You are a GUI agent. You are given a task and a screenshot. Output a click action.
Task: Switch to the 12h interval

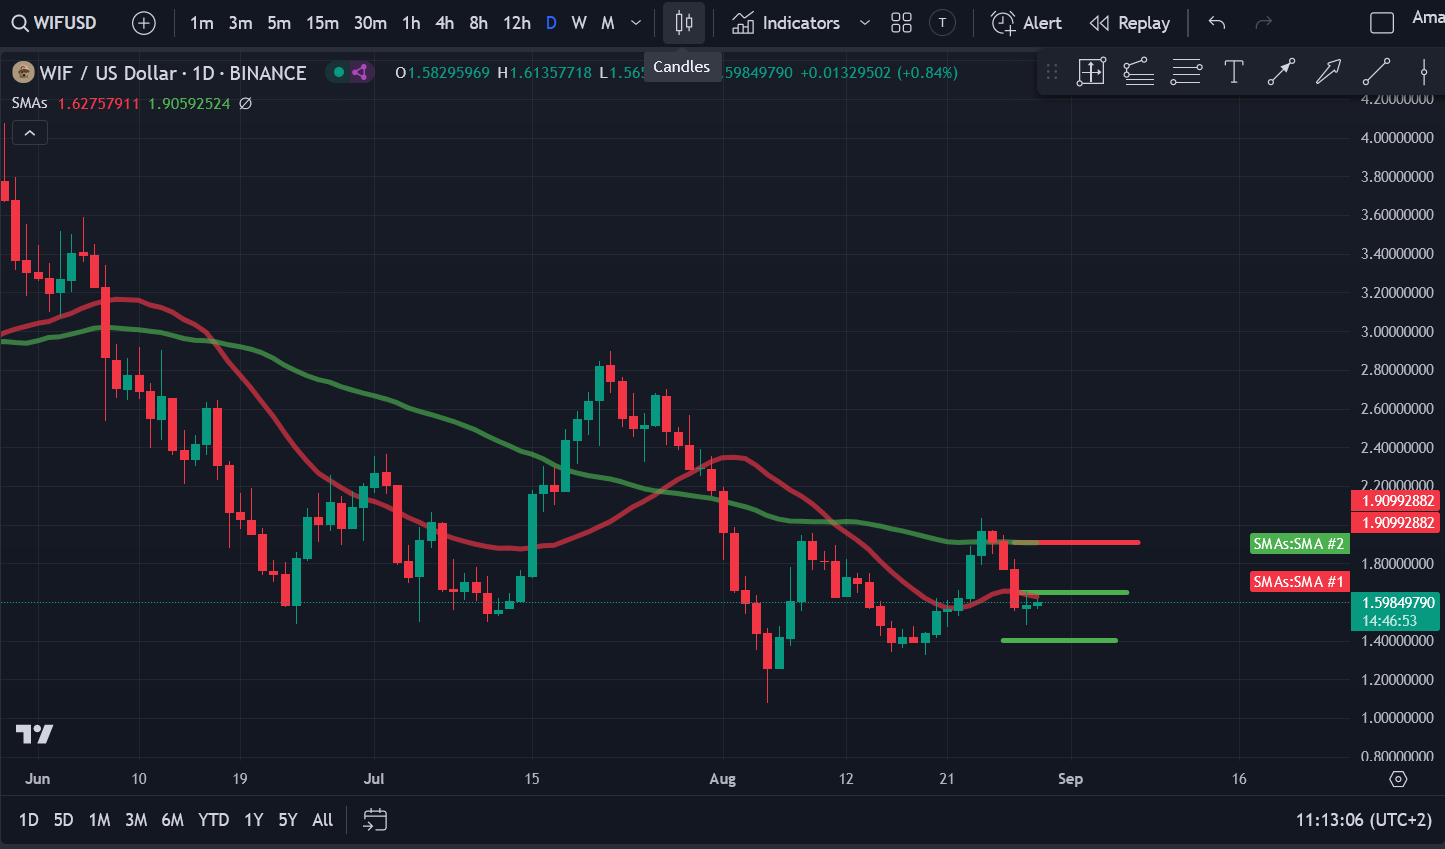coord(517,23)
